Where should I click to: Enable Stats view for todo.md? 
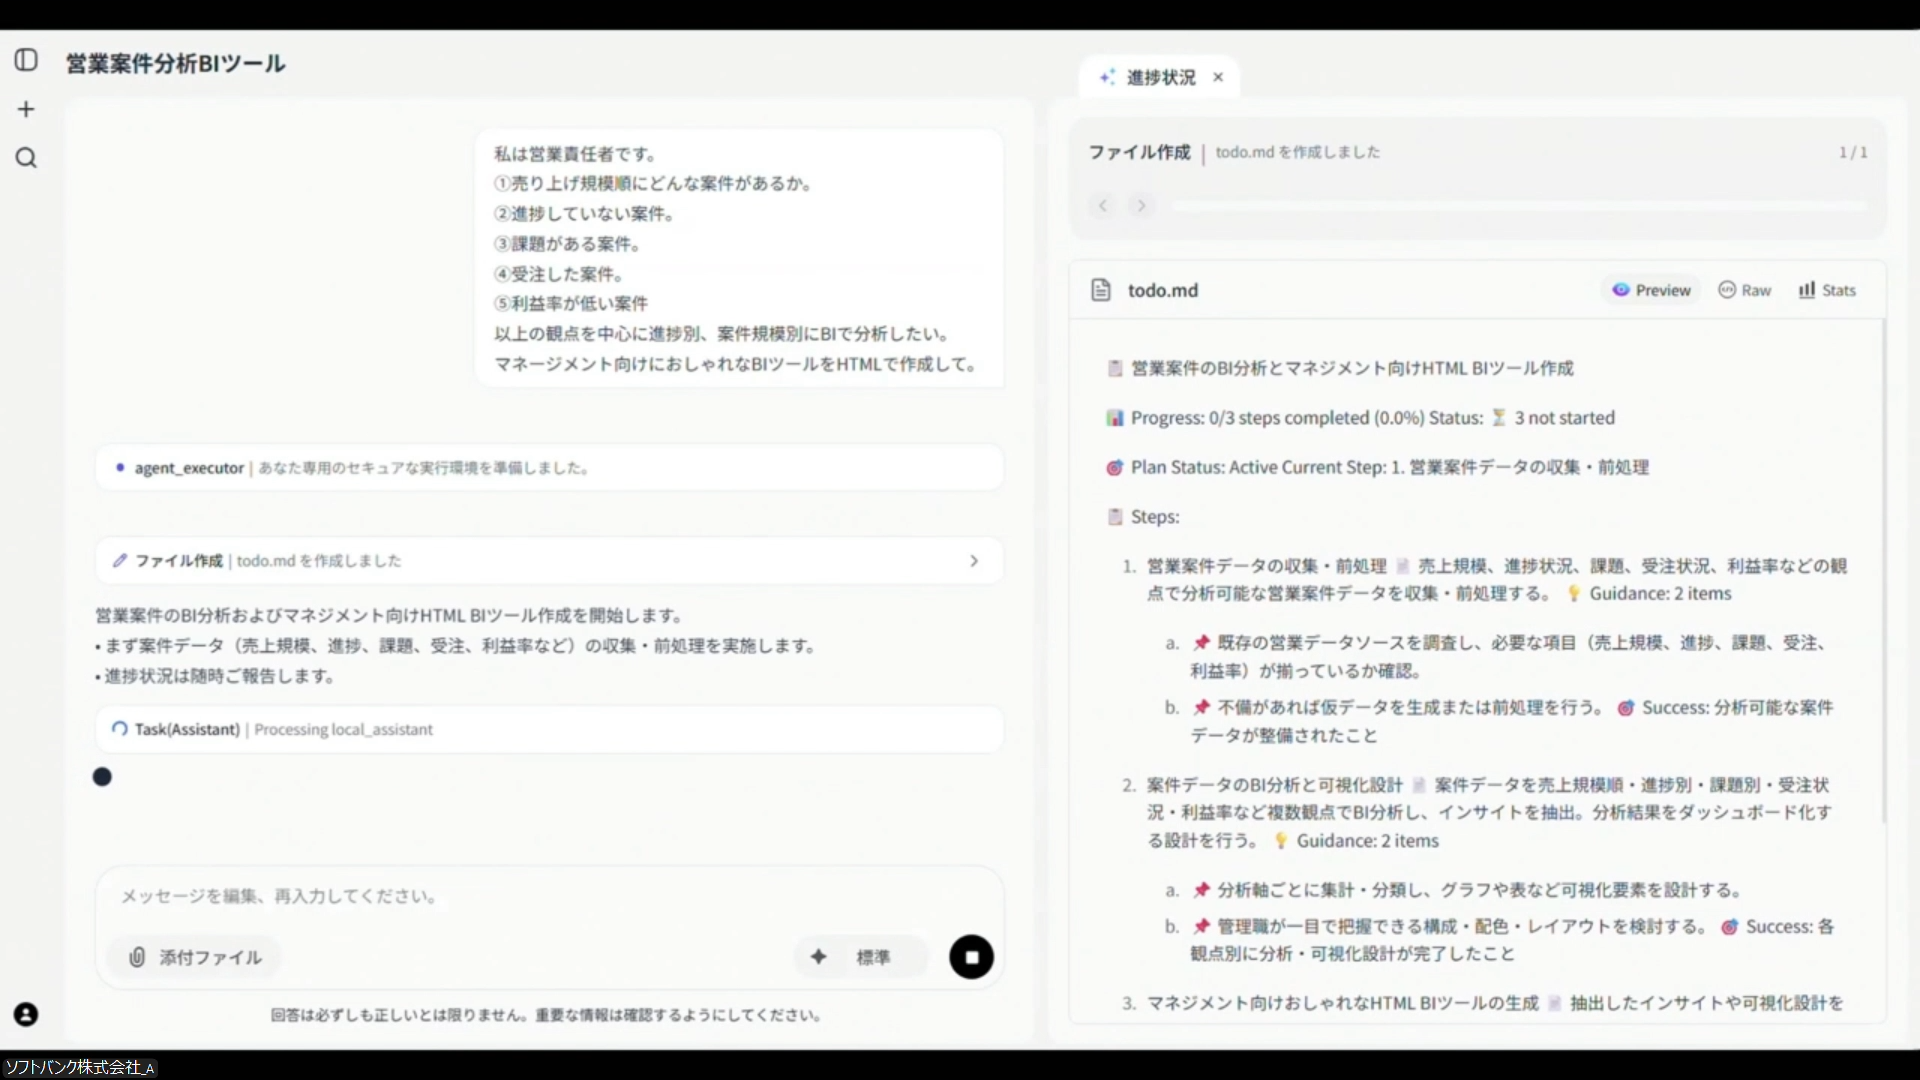1826,290
